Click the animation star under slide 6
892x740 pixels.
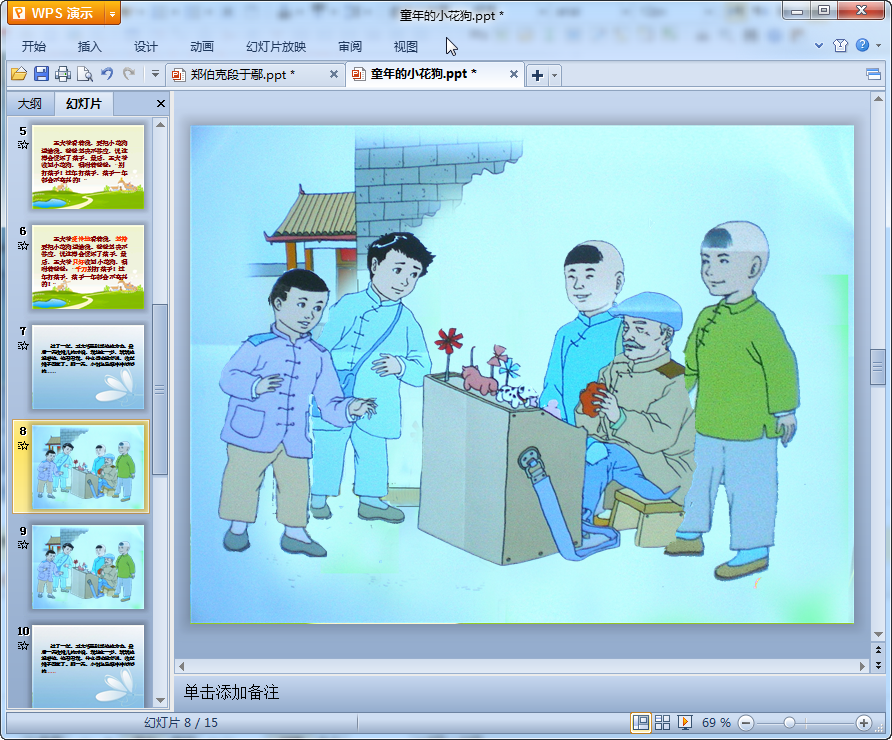23,246
